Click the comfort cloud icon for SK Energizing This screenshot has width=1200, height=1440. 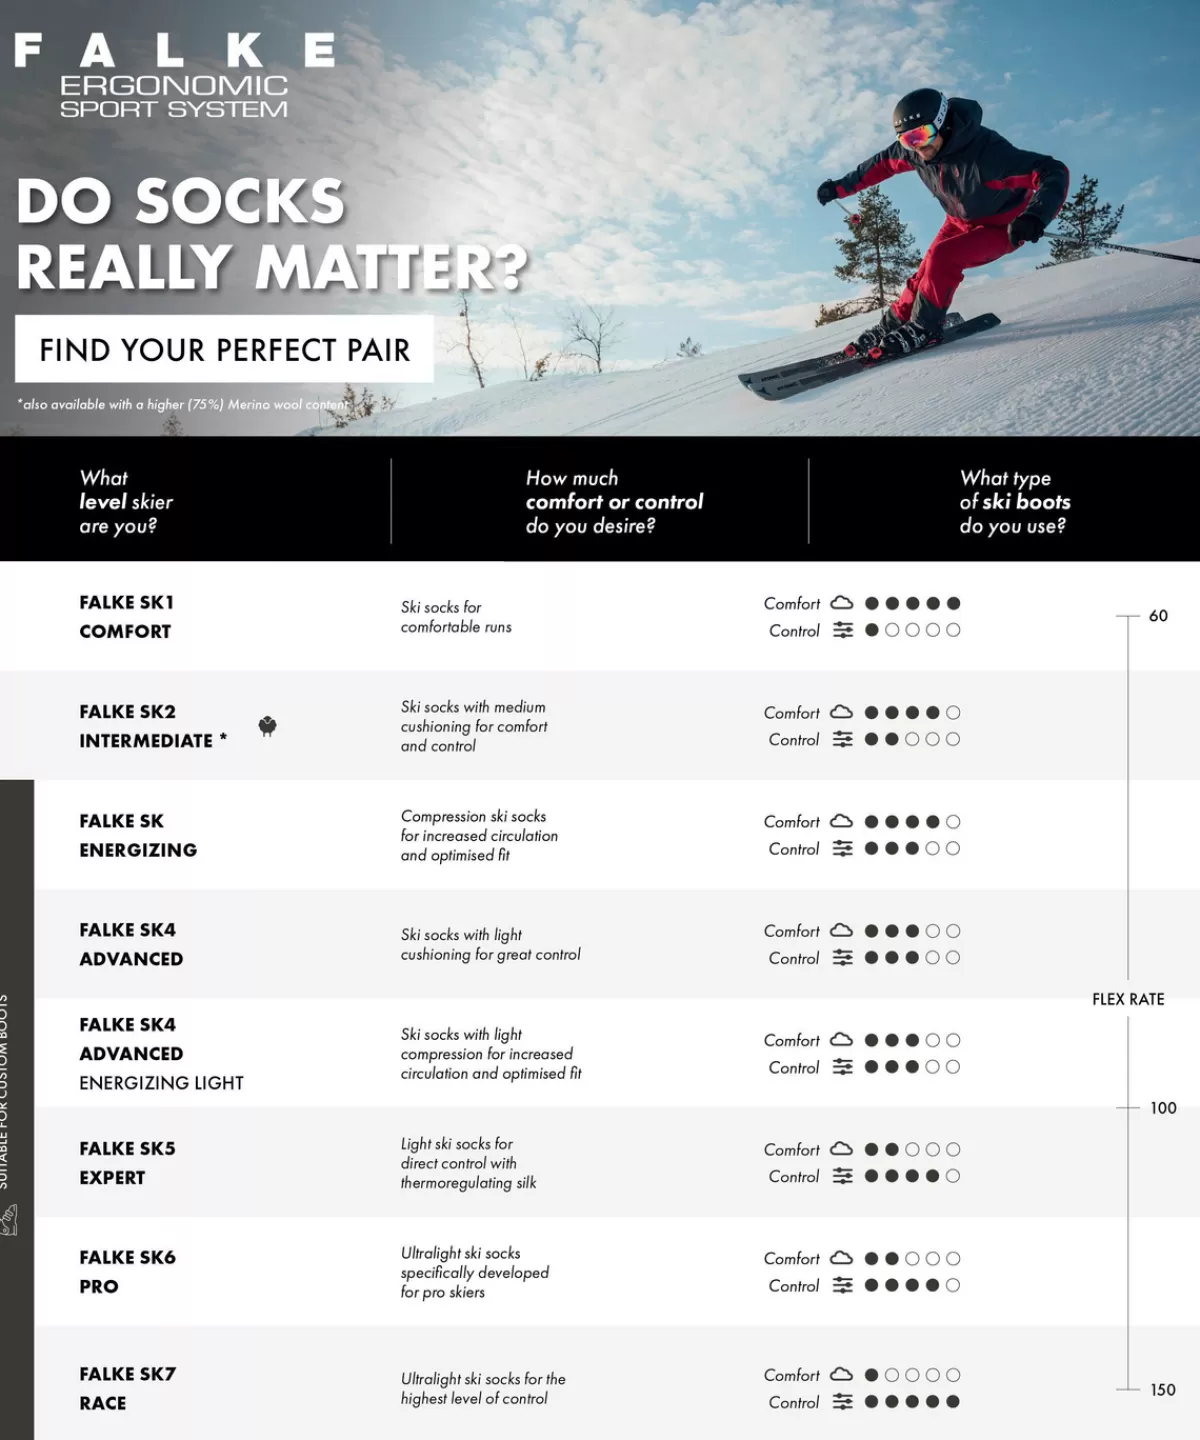coord(842,821)
